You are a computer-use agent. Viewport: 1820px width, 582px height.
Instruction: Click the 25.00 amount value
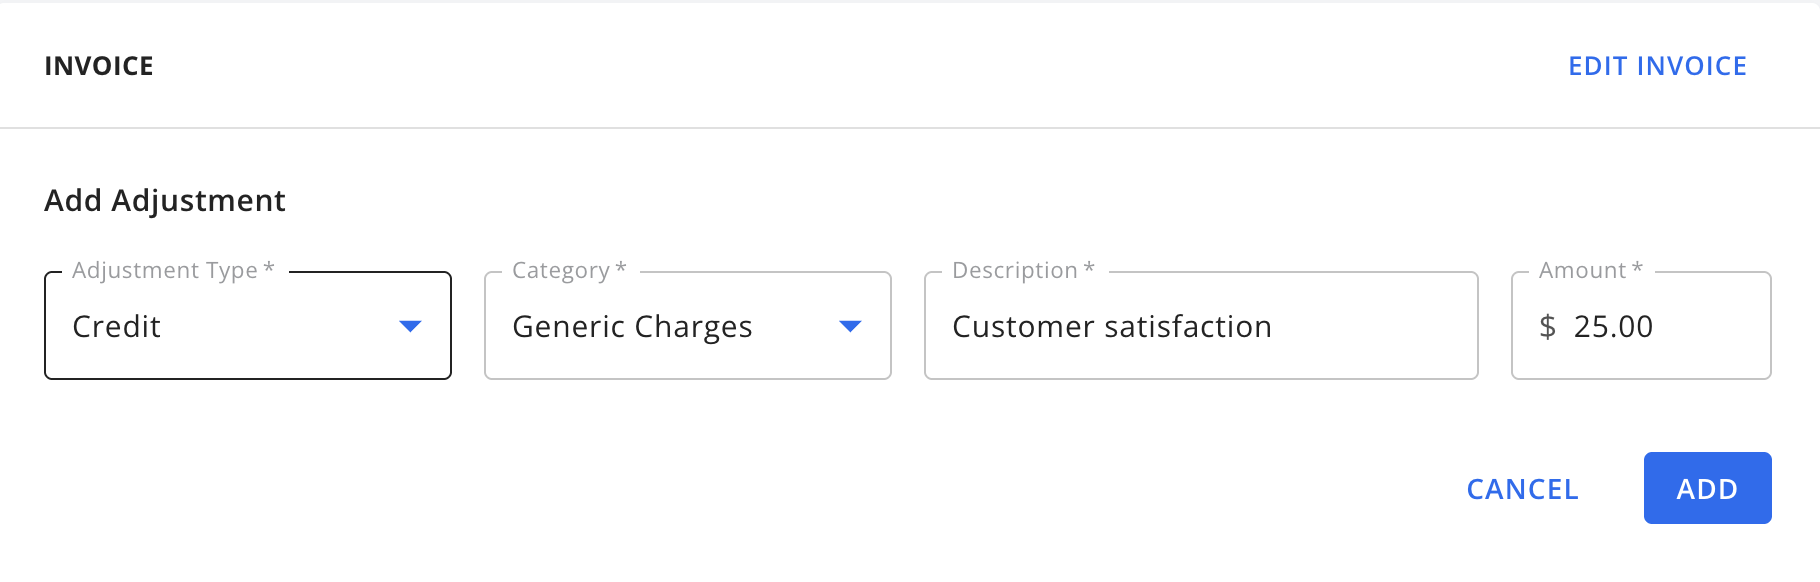(1613, 327)
